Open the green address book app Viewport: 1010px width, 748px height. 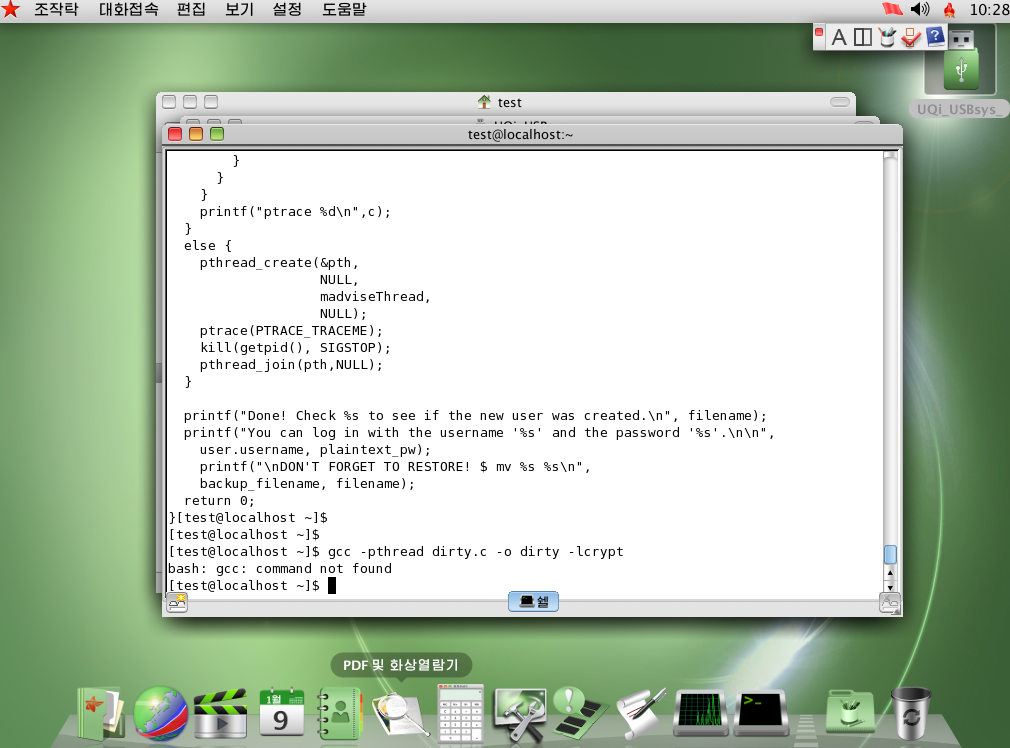[x=339, y=712]
